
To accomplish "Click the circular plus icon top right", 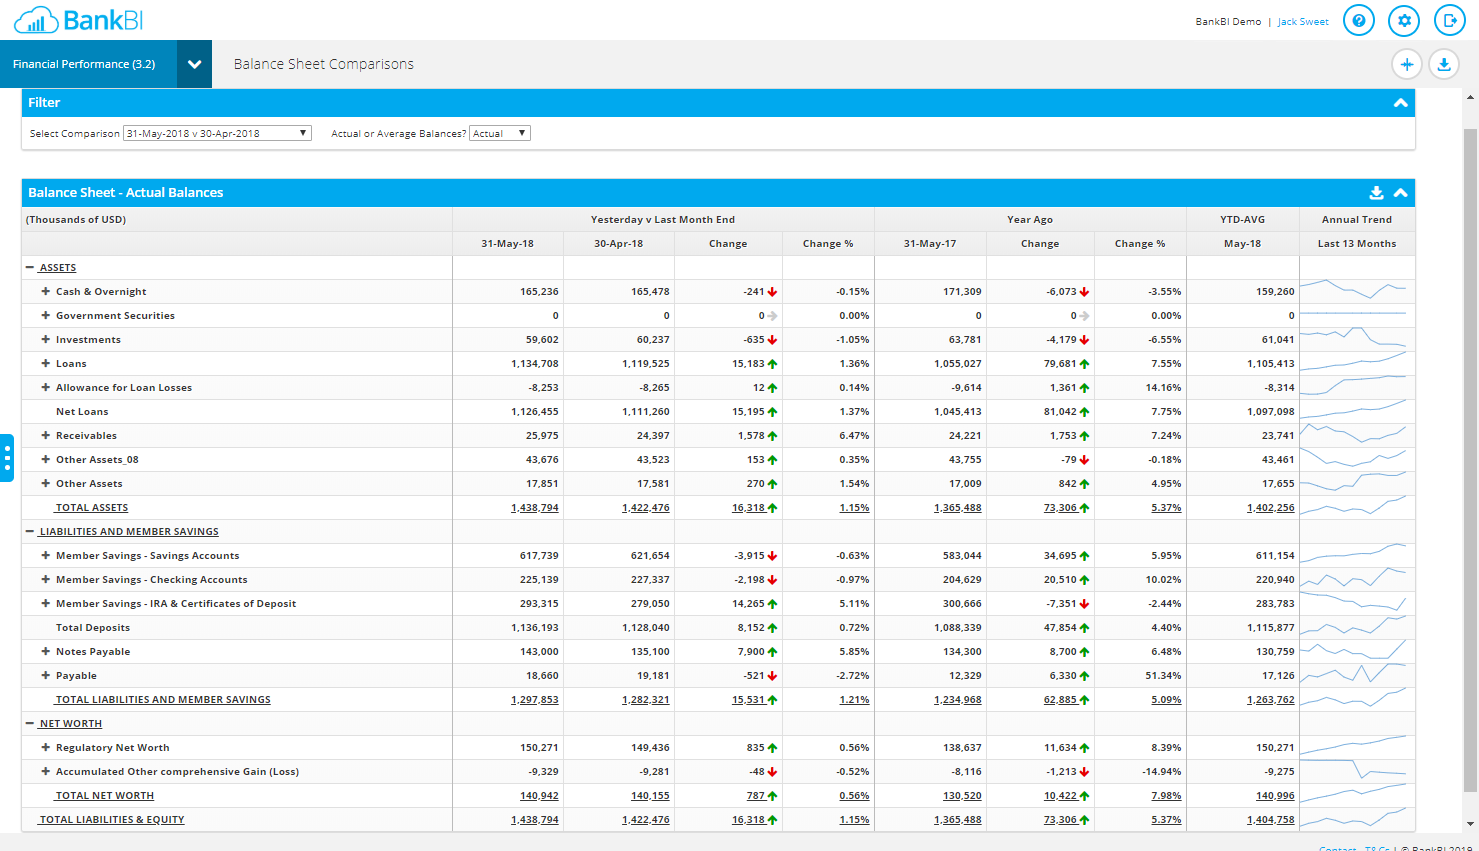I will [x=1407, y=63].
